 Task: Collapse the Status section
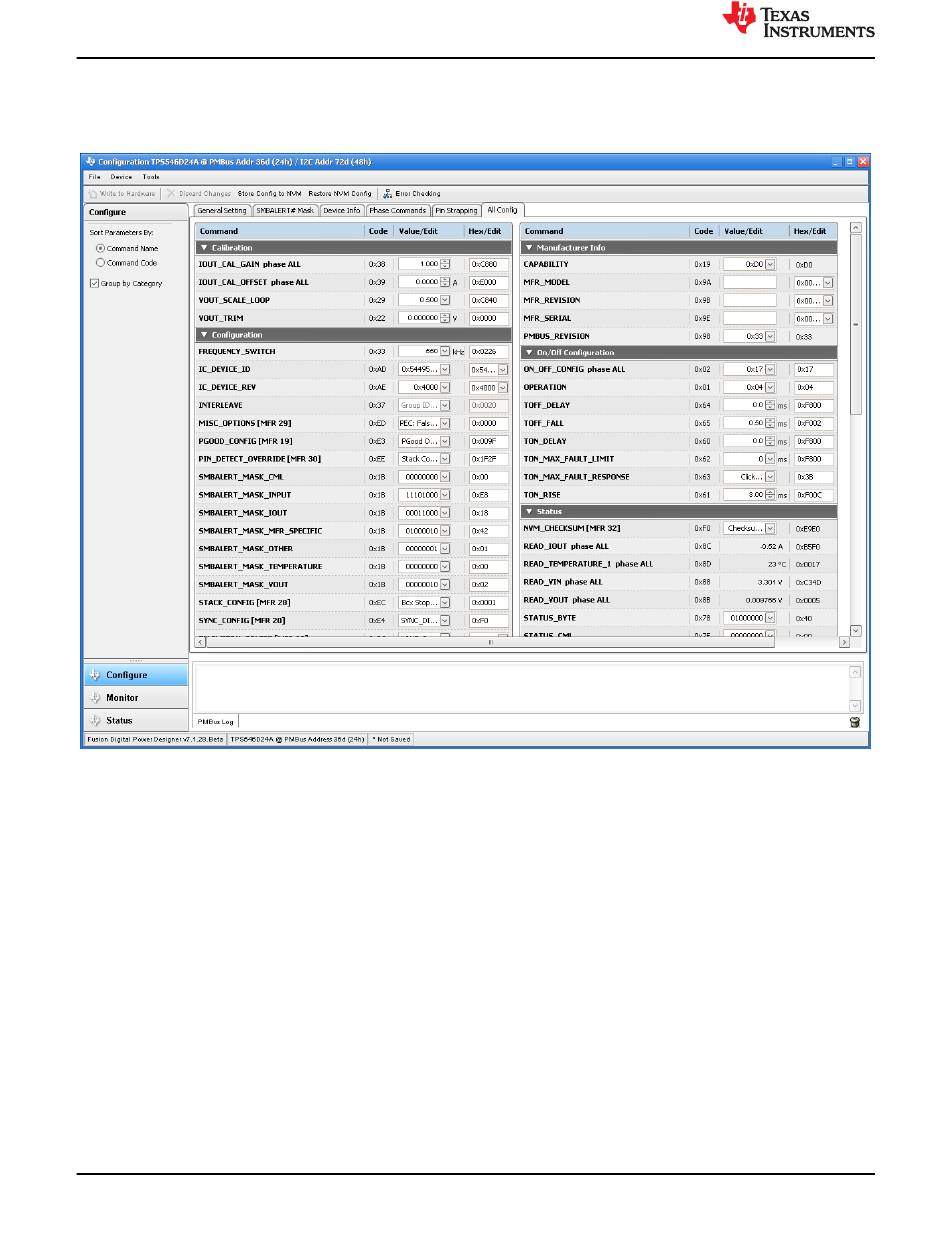point(529,512)
